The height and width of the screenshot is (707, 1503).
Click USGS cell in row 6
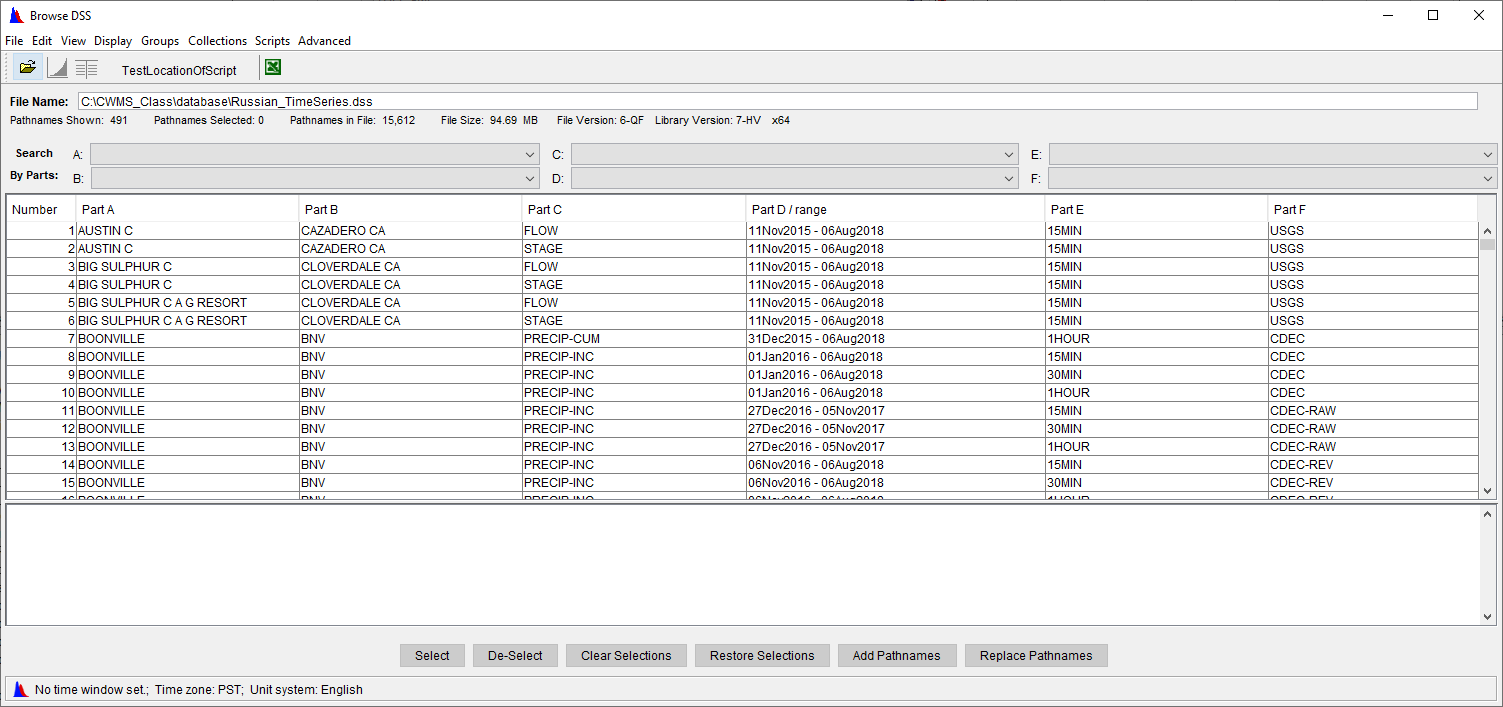(1373, 321)
